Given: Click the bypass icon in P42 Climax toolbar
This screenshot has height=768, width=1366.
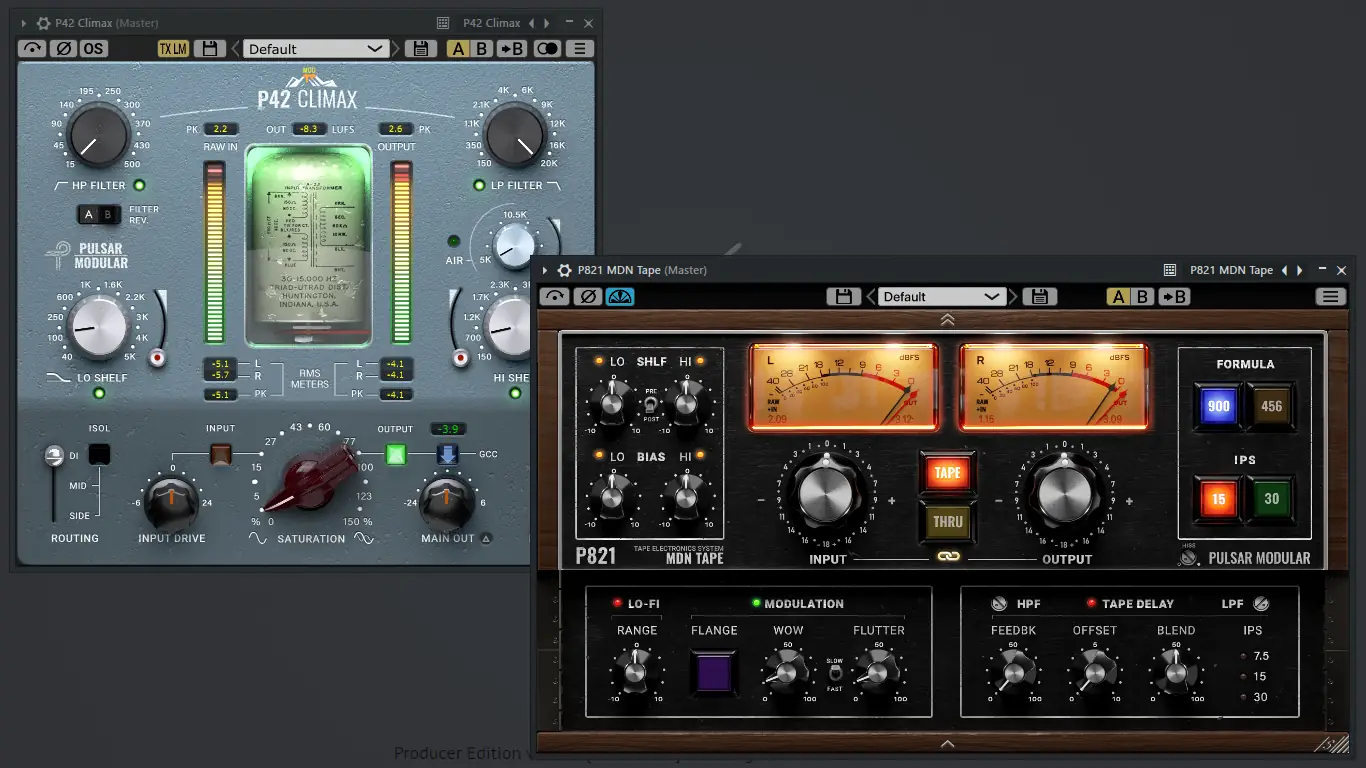Looking at the screenshot, I should [32, 48].
